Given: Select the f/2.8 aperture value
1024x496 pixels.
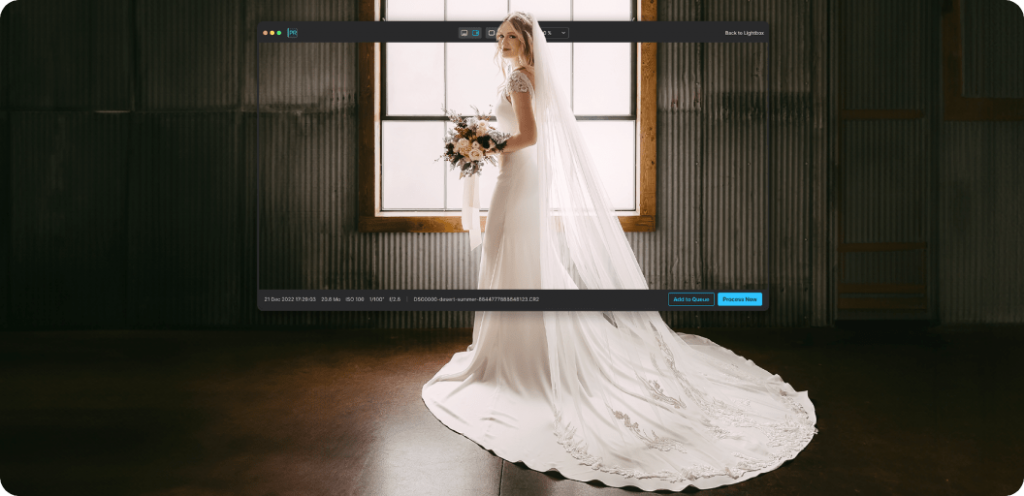Looking at the screenshot, I should pos(395,299).
